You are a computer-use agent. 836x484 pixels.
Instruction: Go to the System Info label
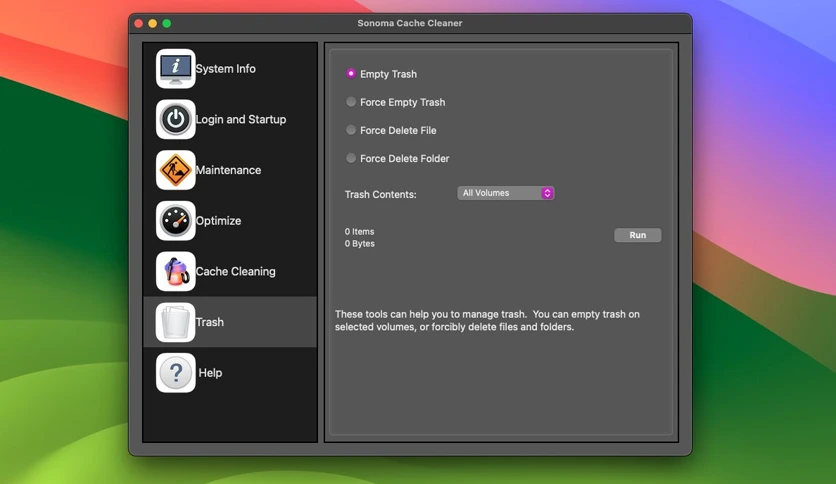[226, 69]
